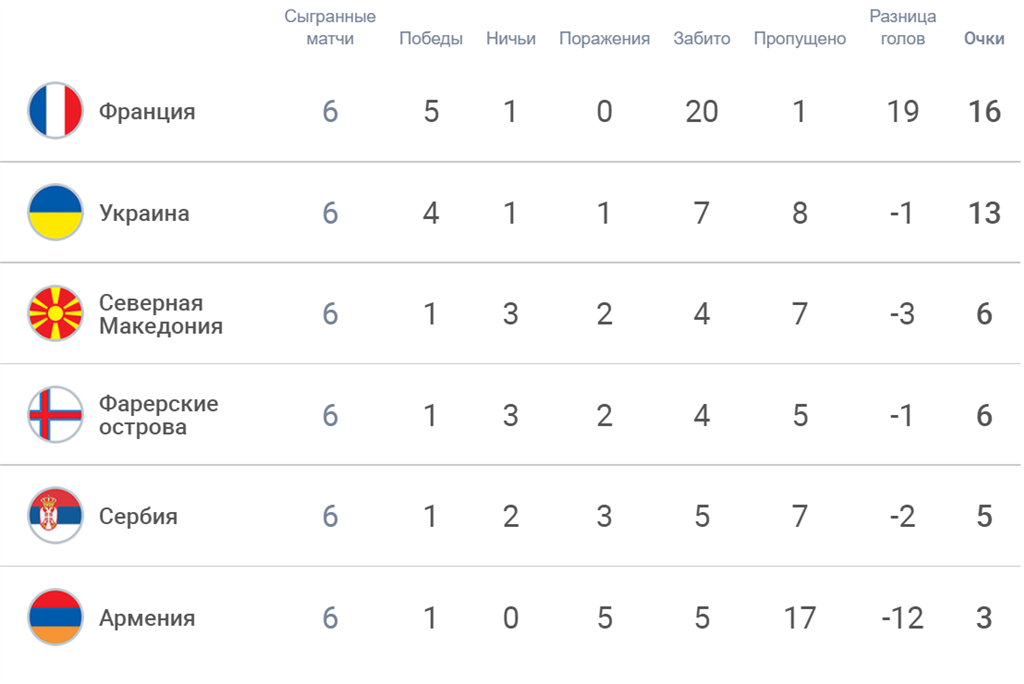Click the Serbia flag icon
1024x684 pixels.
pyautogui.click(x=55, y=516)
